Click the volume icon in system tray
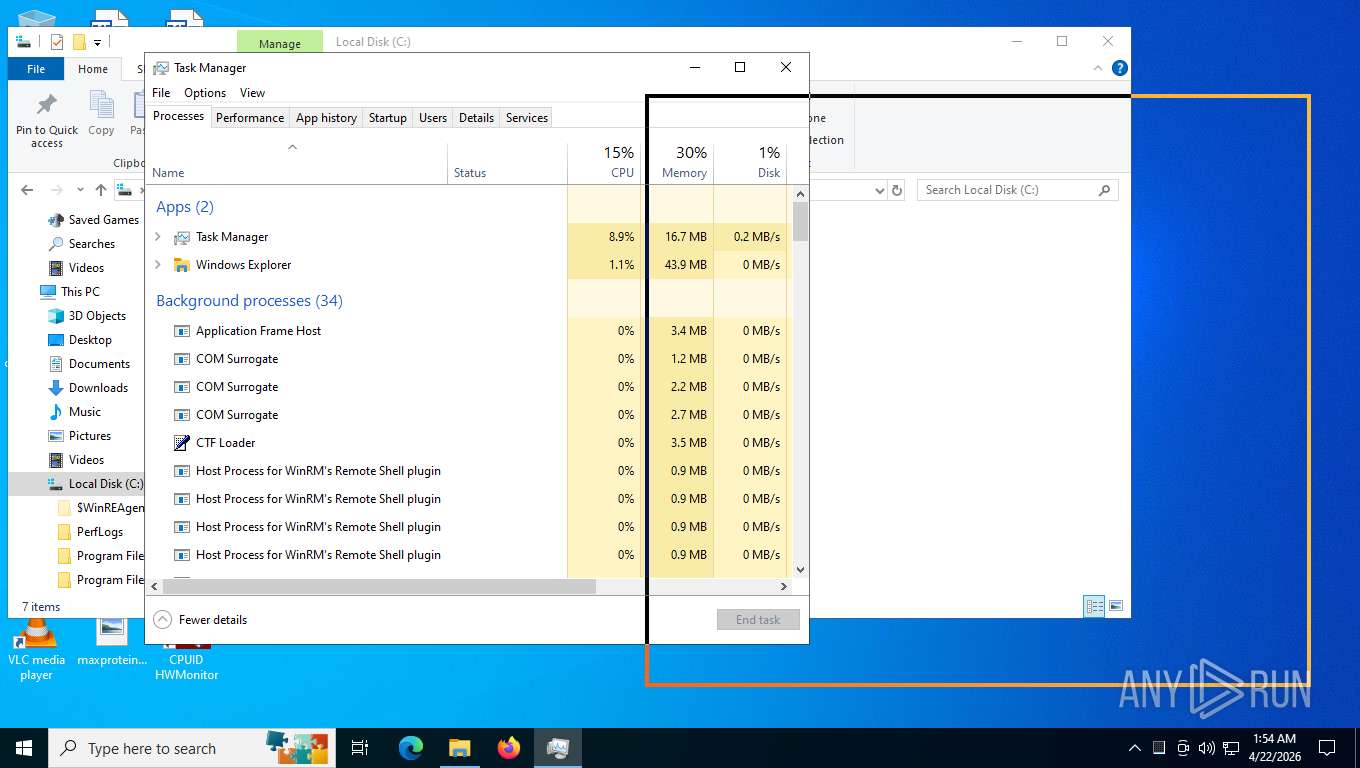1360x768 pixels. click(1206, 748)
